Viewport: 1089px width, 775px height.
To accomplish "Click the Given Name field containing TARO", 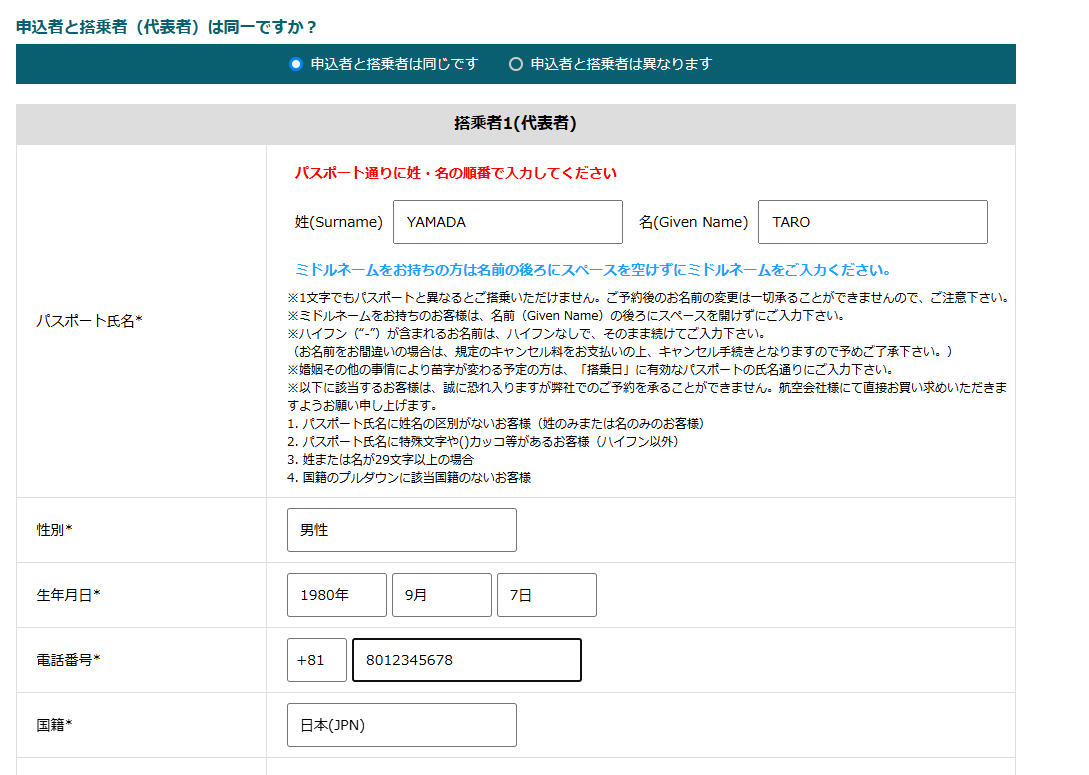I will coord(872,222).
